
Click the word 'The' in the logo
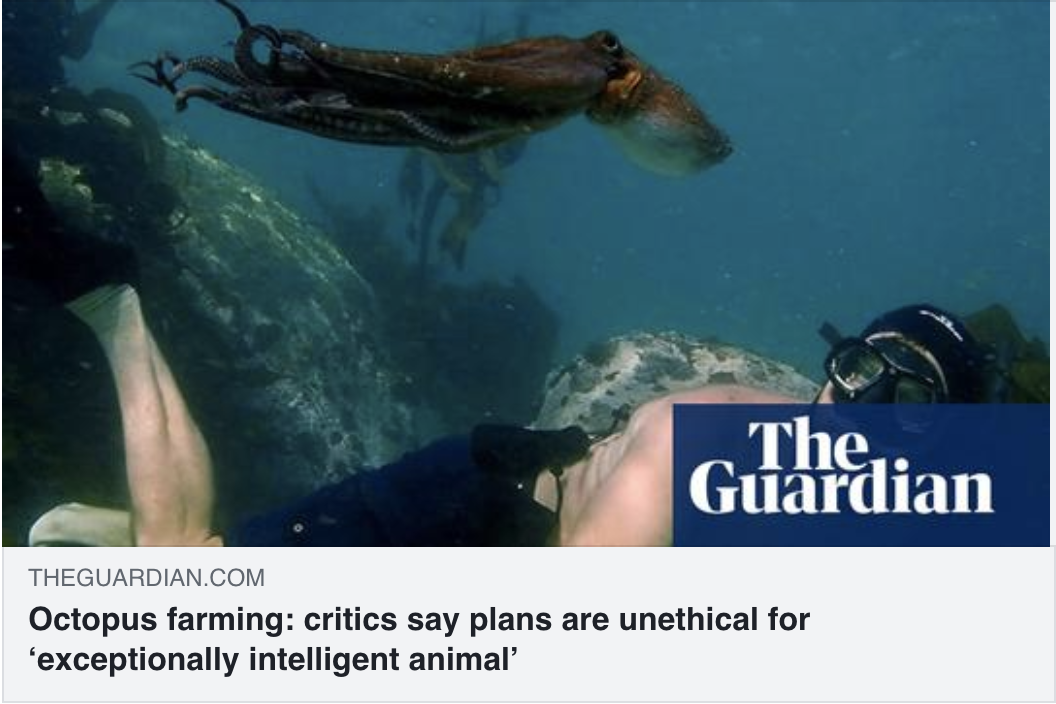click(x=805, y=442)
